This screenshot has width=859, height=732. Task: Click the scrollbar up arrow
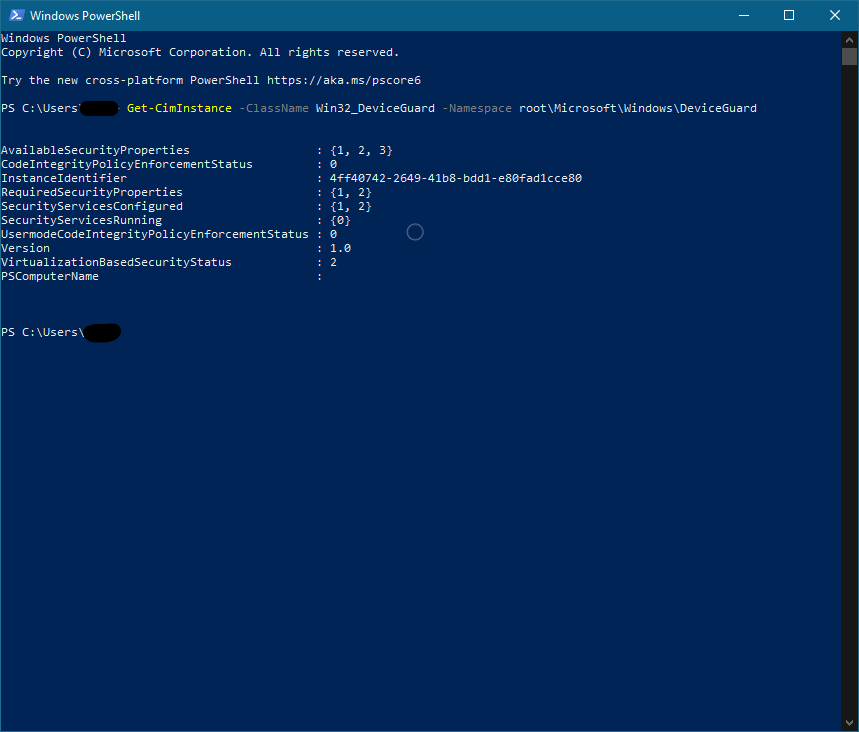[850, 38]
